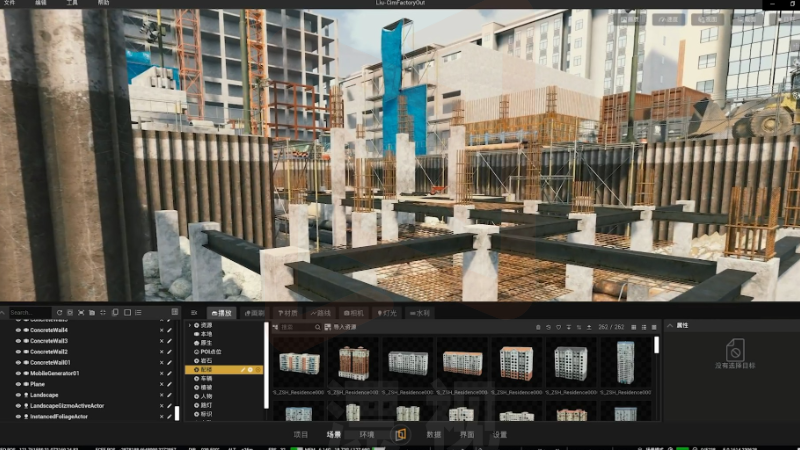Delete ConcreteWall3 using its X icon

click(161, 341)
